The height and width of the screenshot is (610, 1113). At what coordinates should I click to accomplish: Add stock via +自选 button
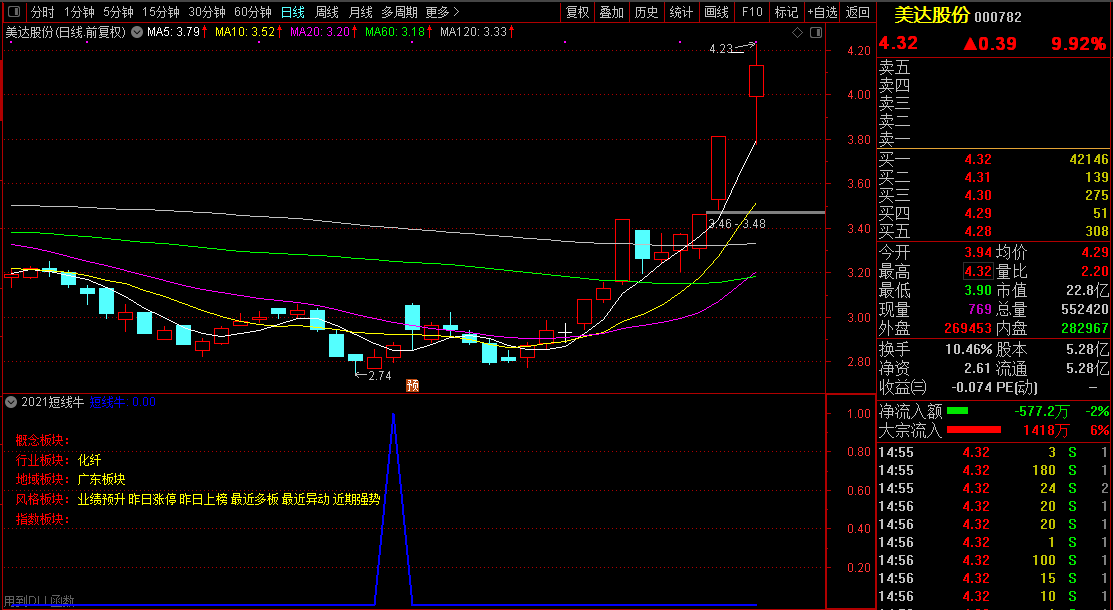[822, 12]
